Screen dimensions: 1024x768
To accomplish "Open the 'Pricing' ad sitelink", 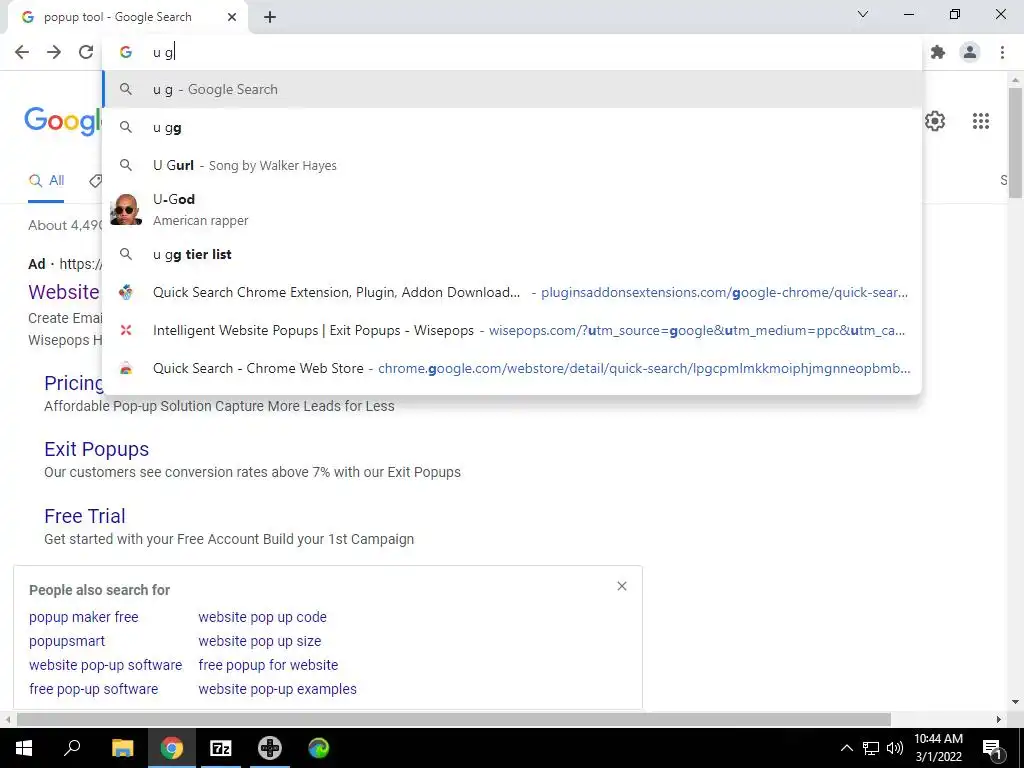I will [73, 383].
